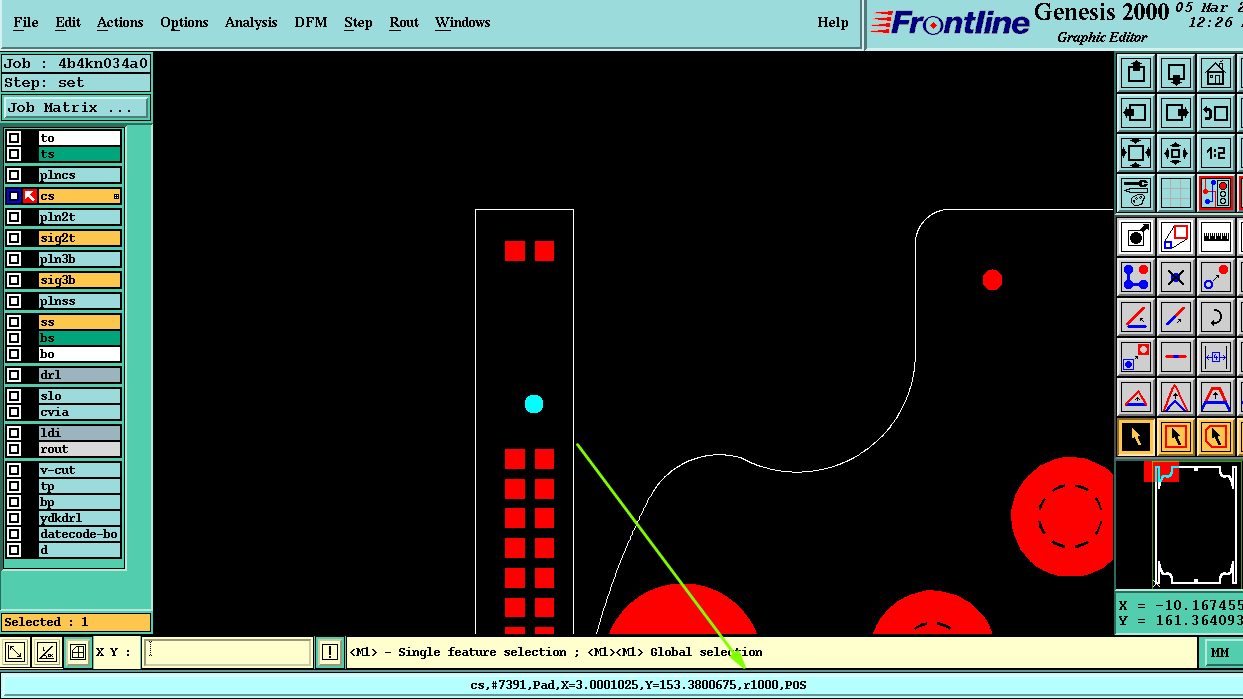Select the add feature tool icon

click(1136, 237)
